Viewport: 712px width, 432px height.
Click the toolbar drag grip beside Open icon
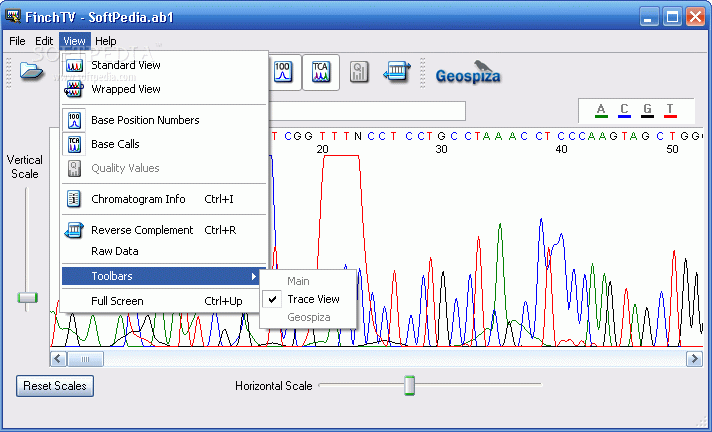(9, 72)
